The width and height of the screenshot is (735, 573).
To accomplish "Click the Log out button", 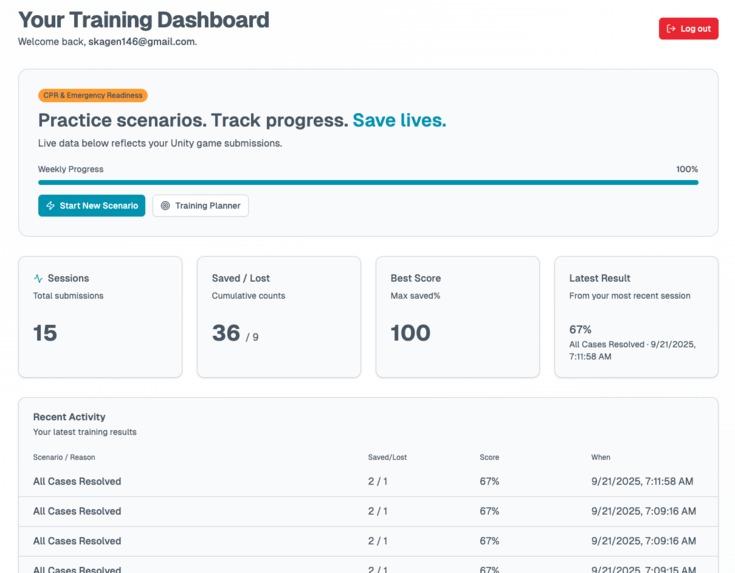I will click(688, 29).
